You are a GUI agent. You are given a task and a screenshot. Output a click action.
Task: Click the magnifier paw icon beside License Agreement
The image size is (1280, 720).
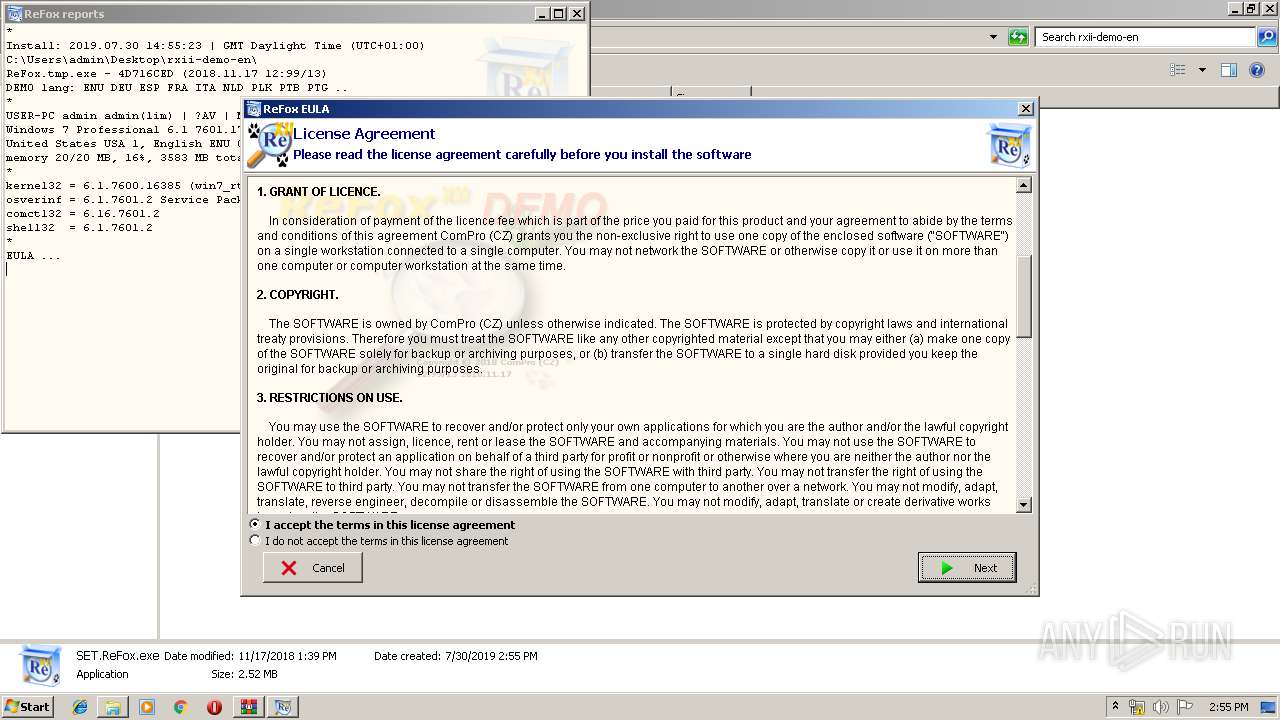(x=269, y=145)
